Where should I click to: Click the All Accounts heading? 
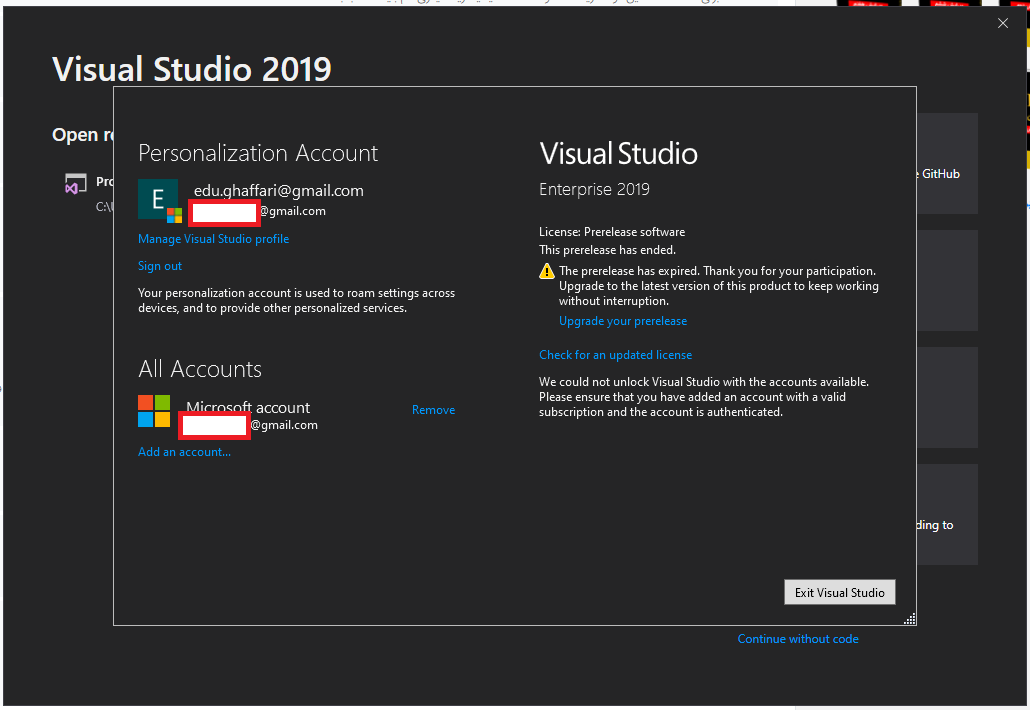pos(200,369)
